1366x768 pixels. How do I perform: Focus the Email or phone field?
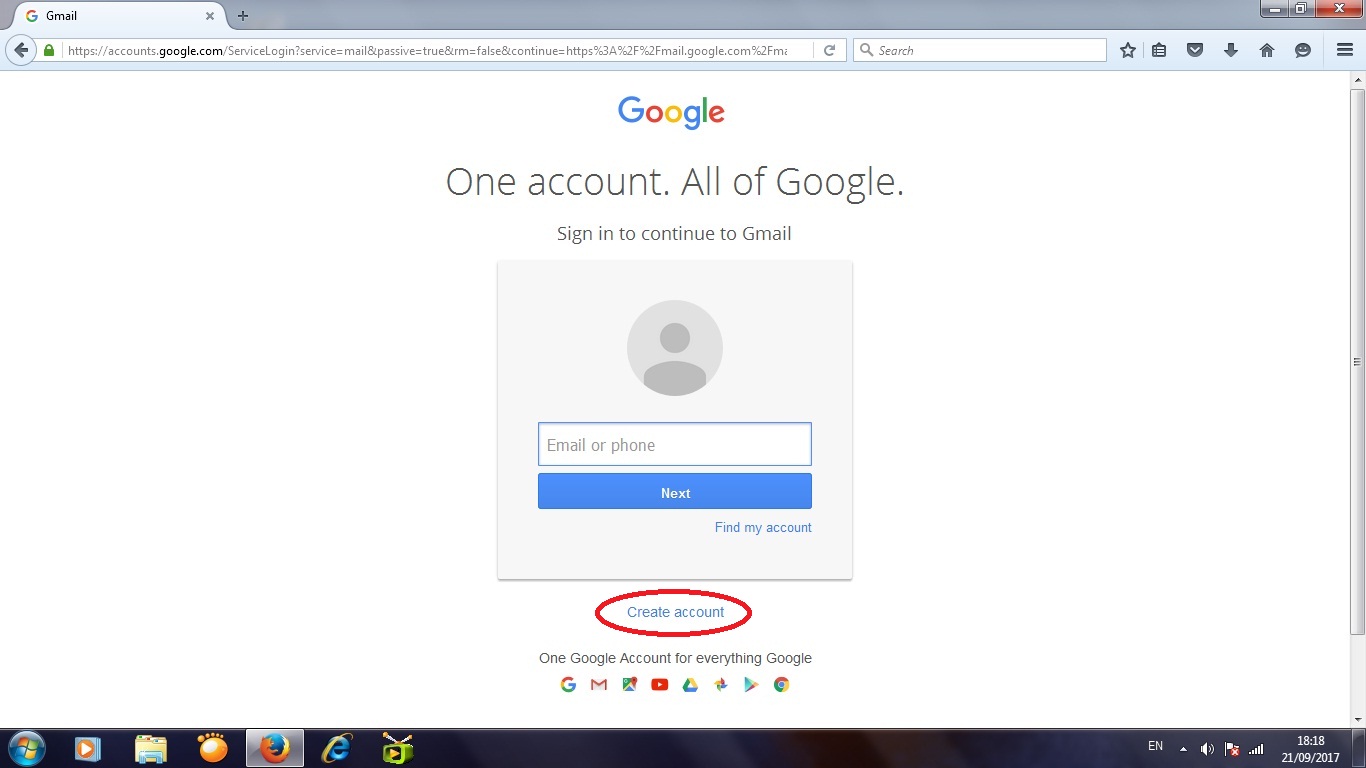click(x=675, y=444)
